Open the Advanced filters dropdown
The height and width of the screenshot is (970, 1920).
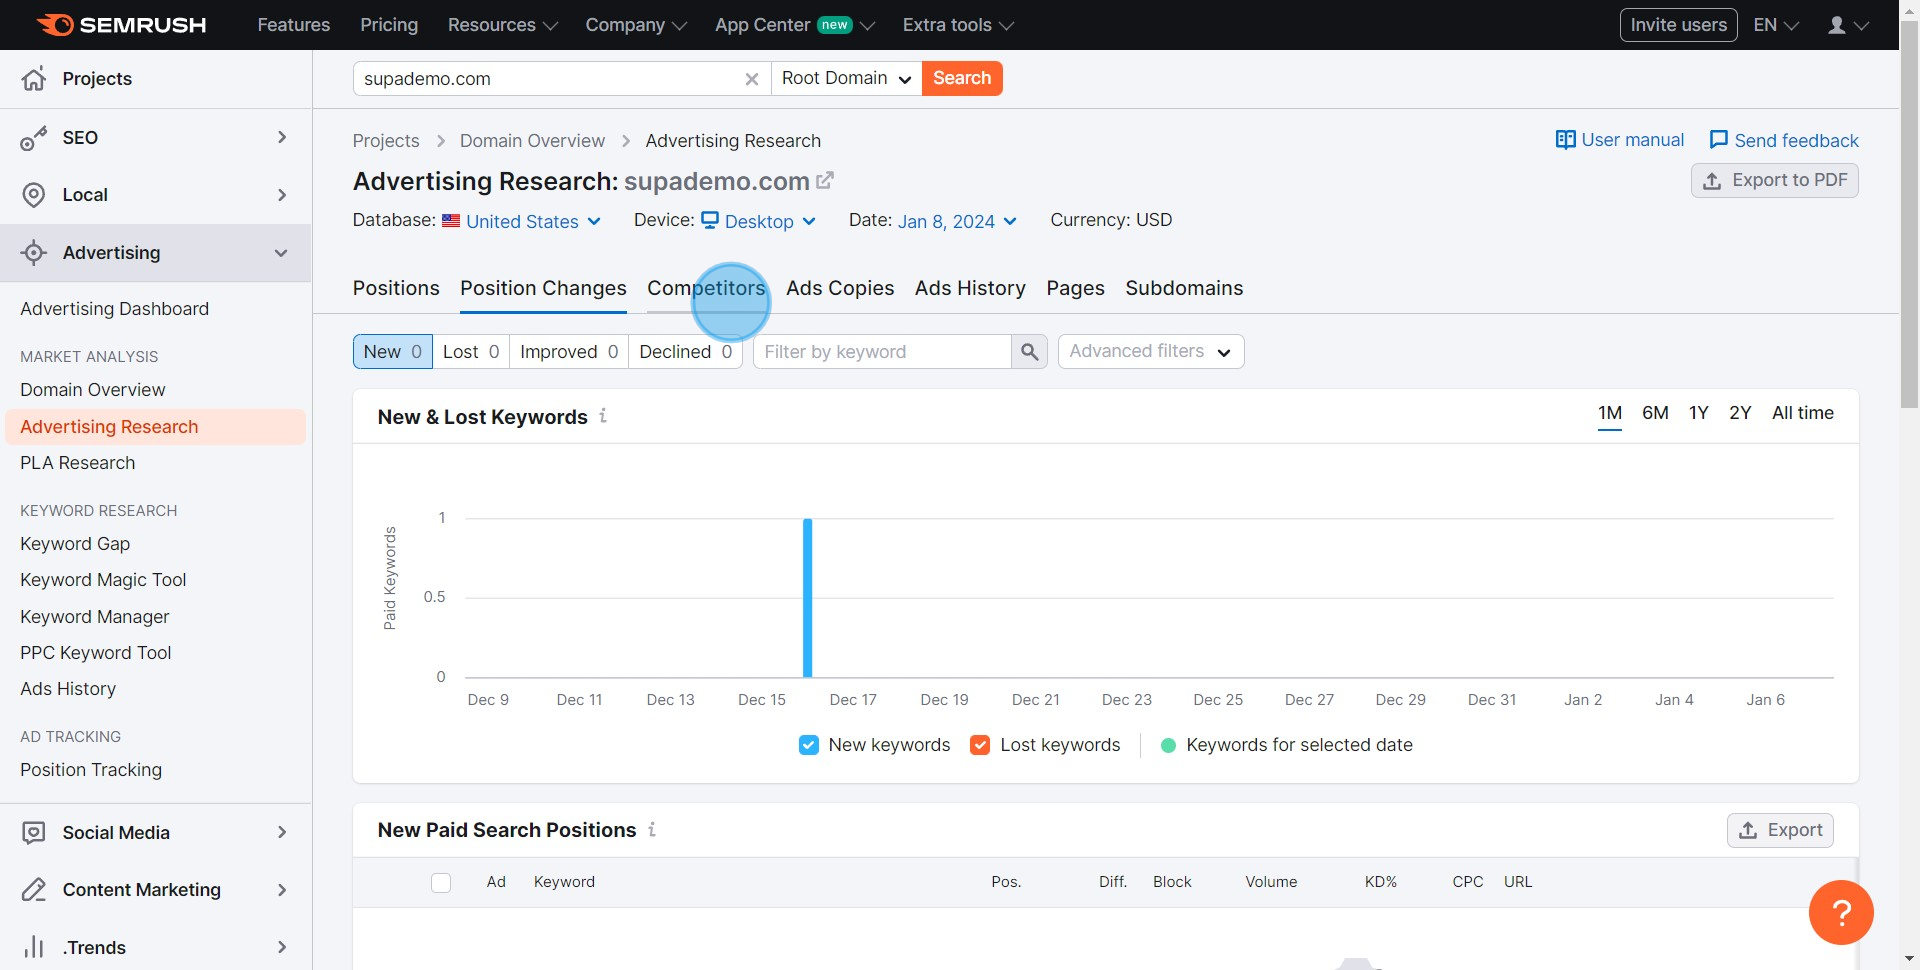(1151, 352)
